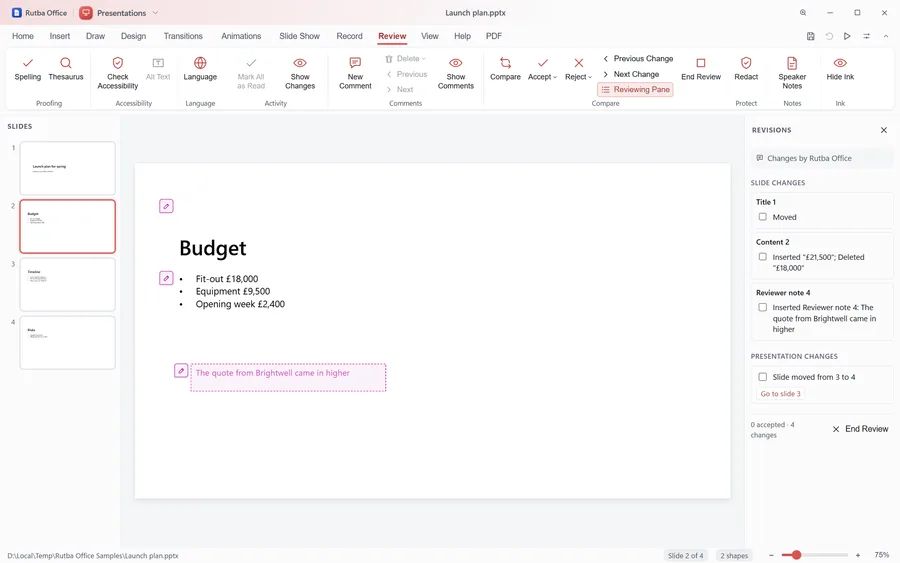The image size is (900, 563).
Task: Go to Previous Change
Action: [x=638, y=59]
